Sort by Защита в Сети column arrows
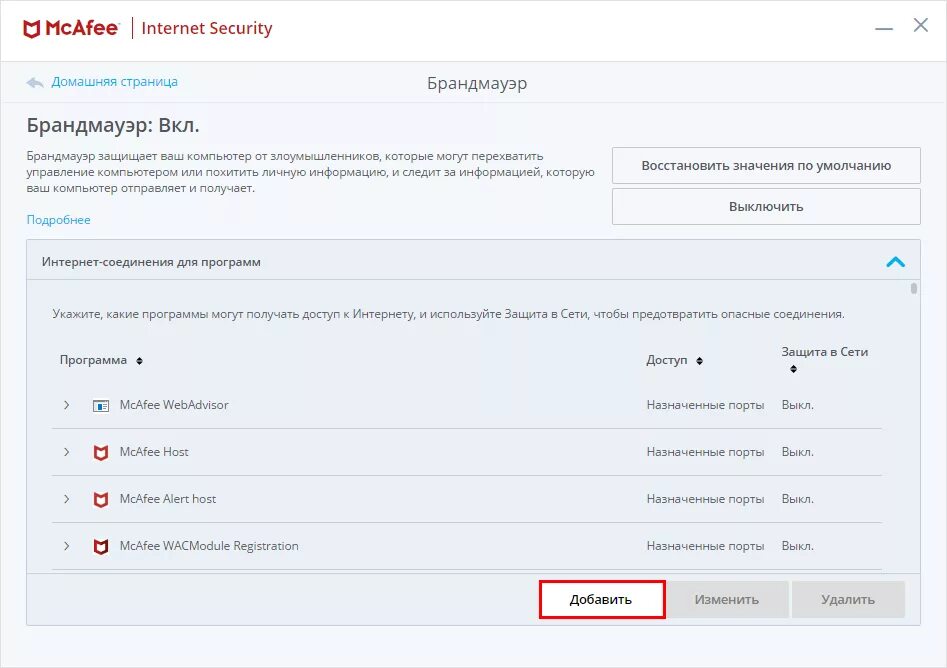The image size is (947, 668). [794, 368]
